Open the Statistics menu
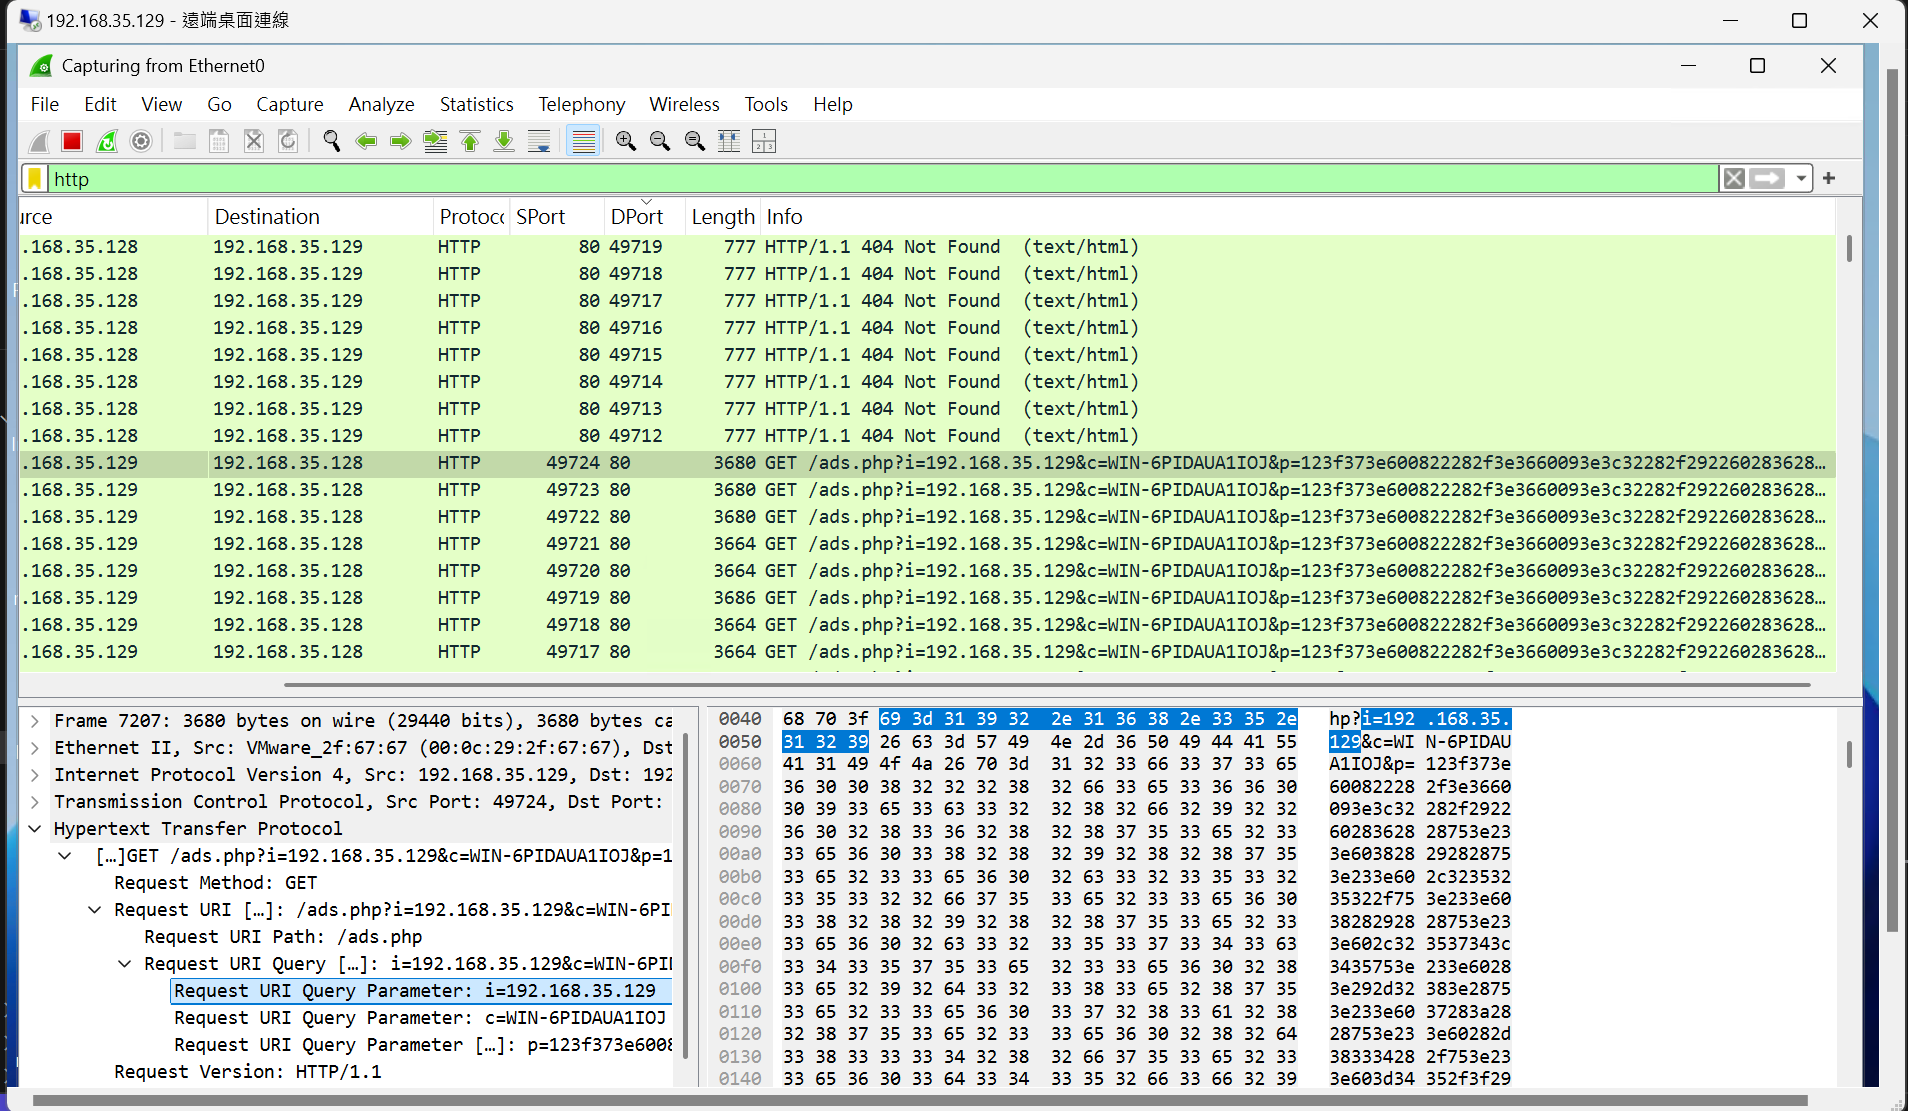The height and width of the screenshot is (1111, 1908). point(476,104)
